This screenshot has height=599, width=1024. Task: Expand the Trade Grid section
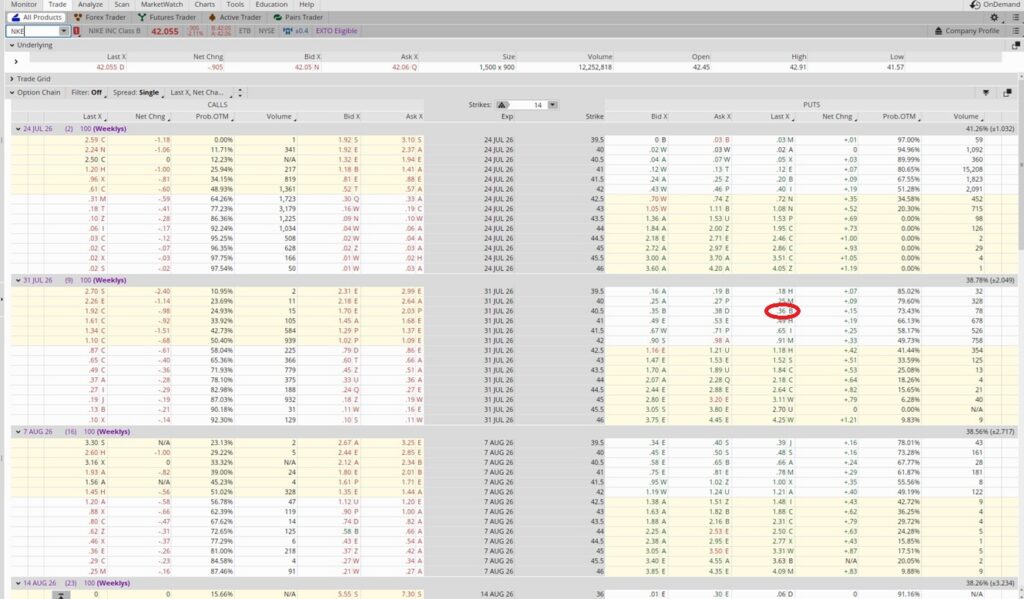pos(12,78)
